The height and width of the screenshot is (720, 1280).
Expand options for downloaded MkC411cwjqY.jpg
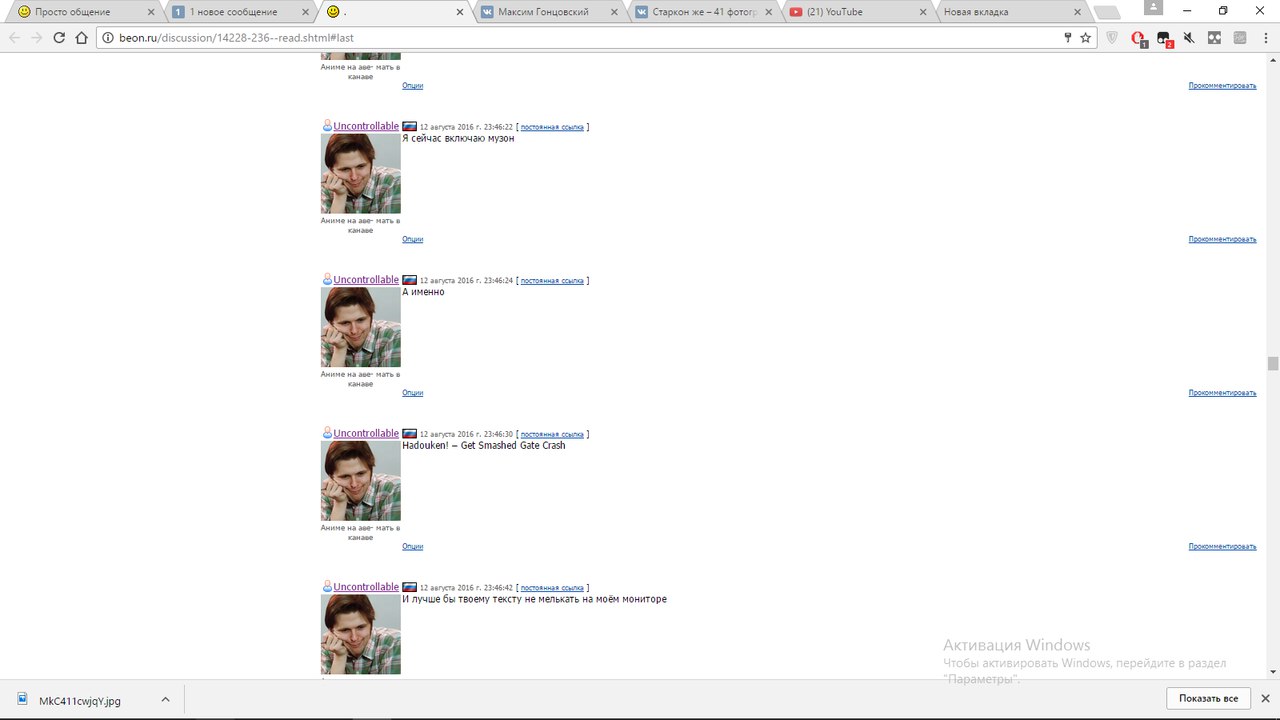[165, 700]
